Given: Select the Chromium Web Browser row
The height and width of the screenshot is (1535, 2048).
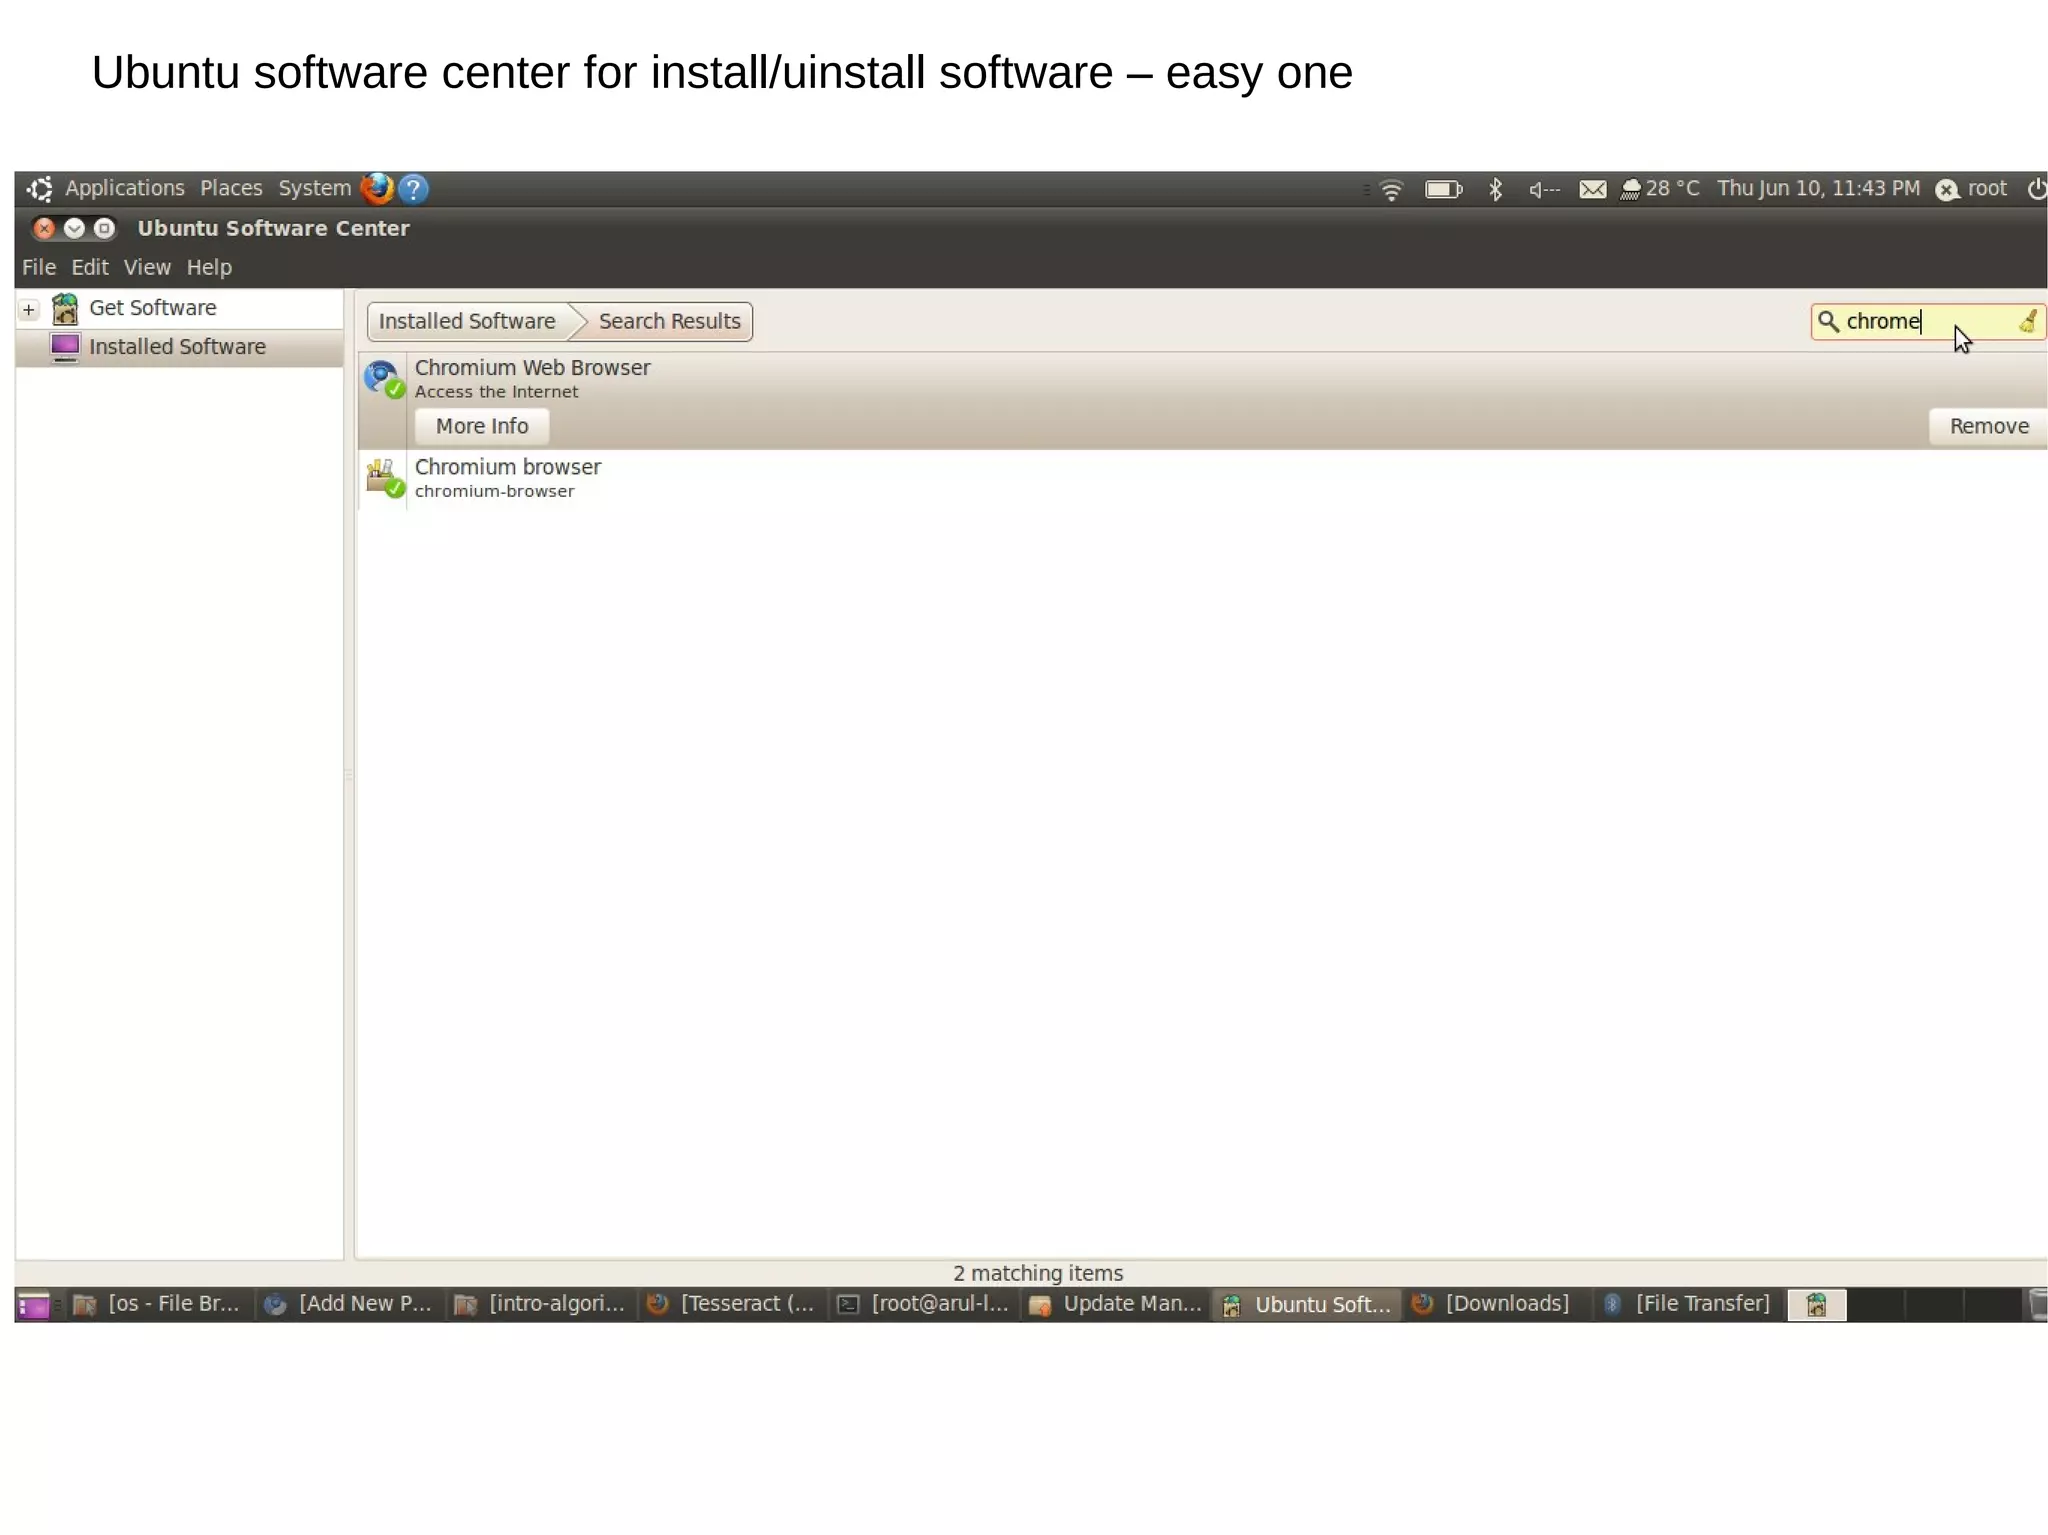Looking at the screenshot, I should (x=1203, y=401).
